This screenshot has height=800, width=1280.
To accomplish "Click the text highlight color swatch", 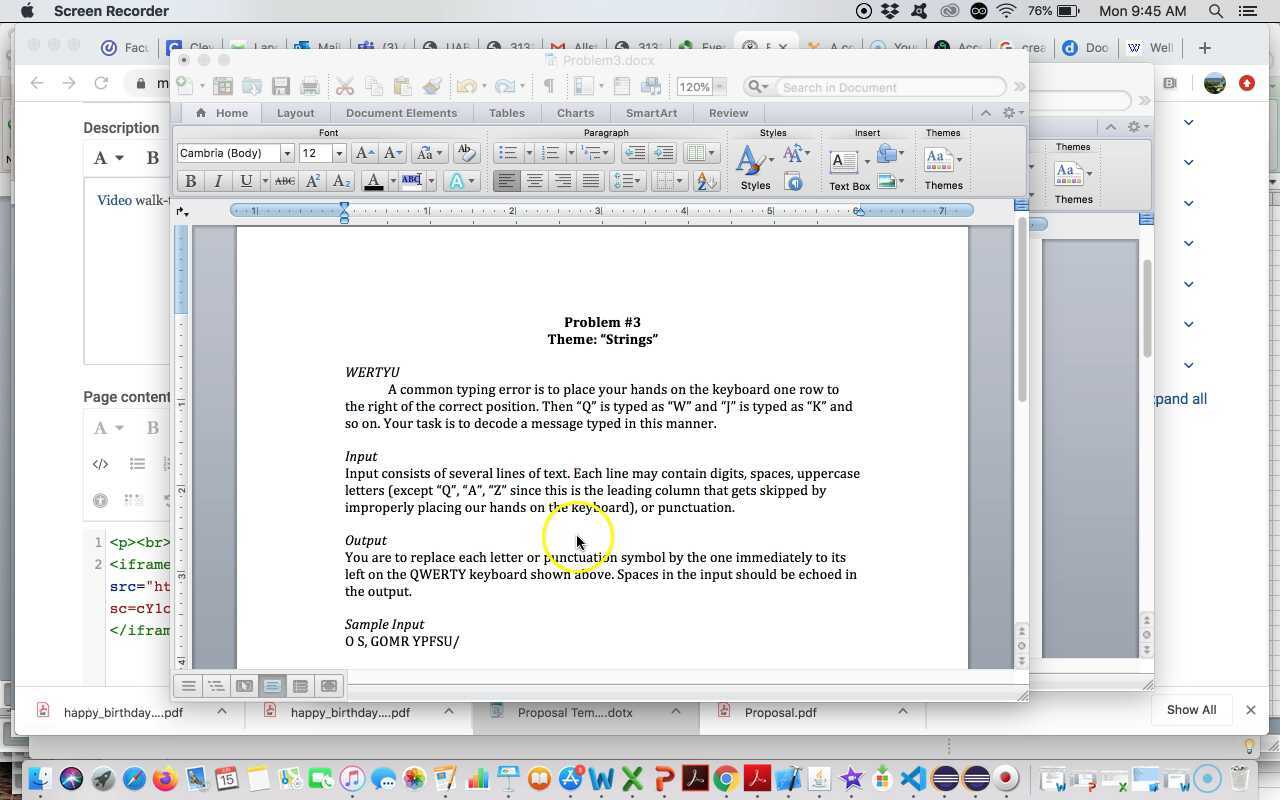I will pos(411,181).
